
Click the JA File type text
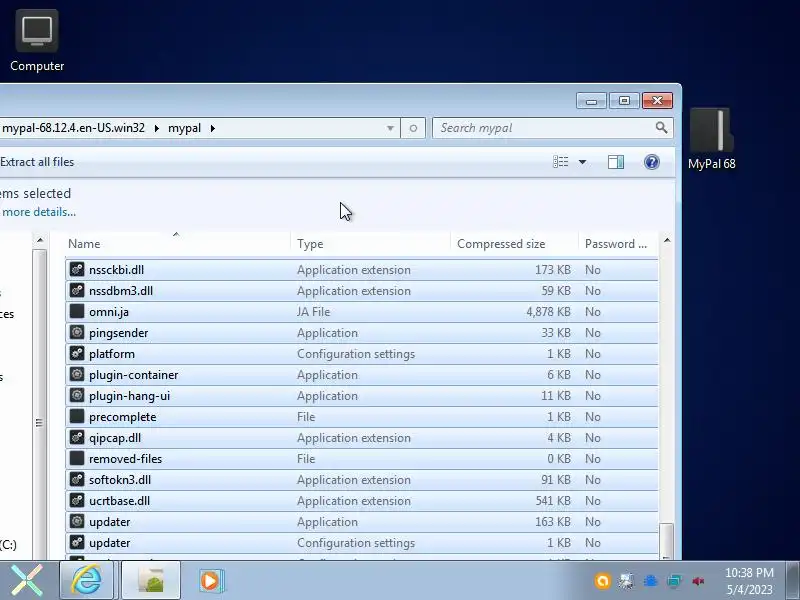pos(313,312)
